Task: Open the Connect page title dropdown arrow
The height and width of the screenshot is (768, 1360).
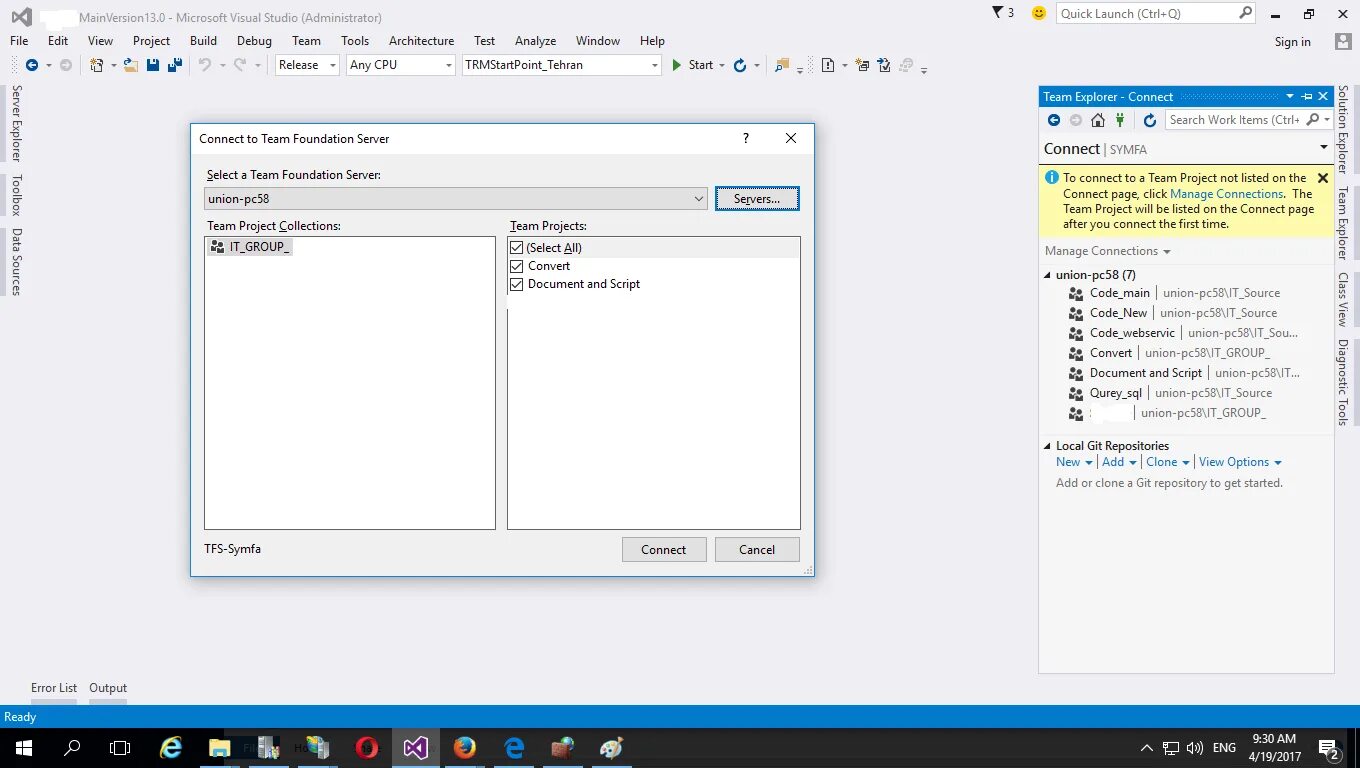Action: click(x=1323, y=148)
